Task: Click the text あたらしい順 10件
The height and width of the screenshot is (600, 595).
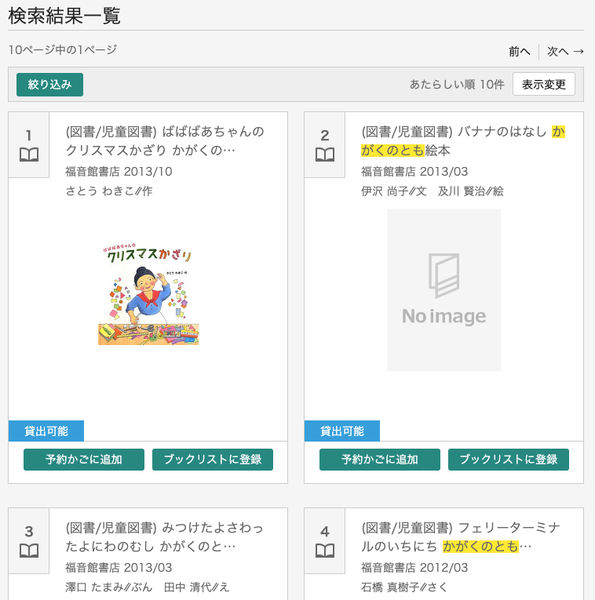Action: tap(457, 85)
